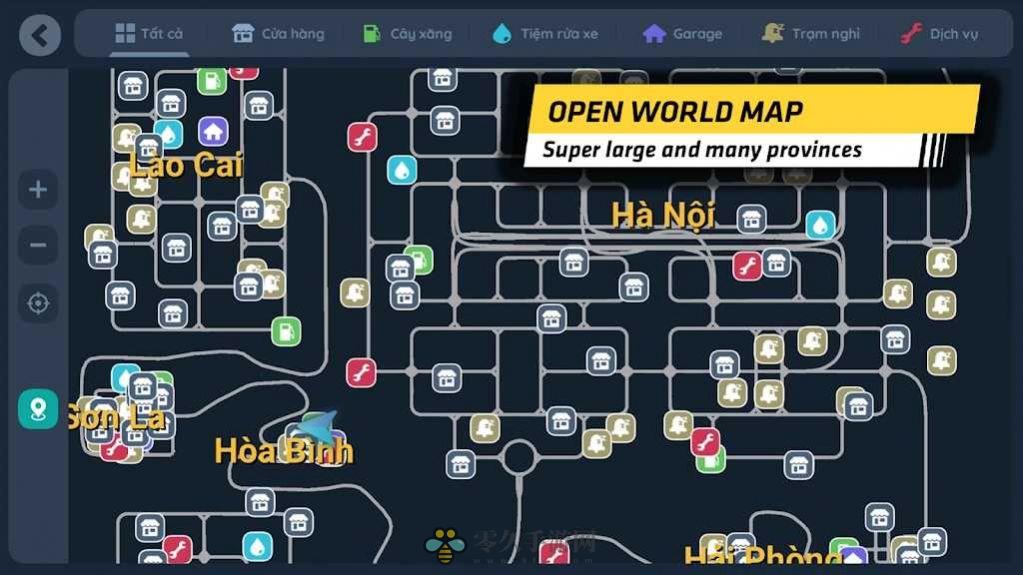The width and height of the screenshot is (1023, 575).
Task: Select the purple garage icon above Lào Cai
Action: [x=212, y=131]
